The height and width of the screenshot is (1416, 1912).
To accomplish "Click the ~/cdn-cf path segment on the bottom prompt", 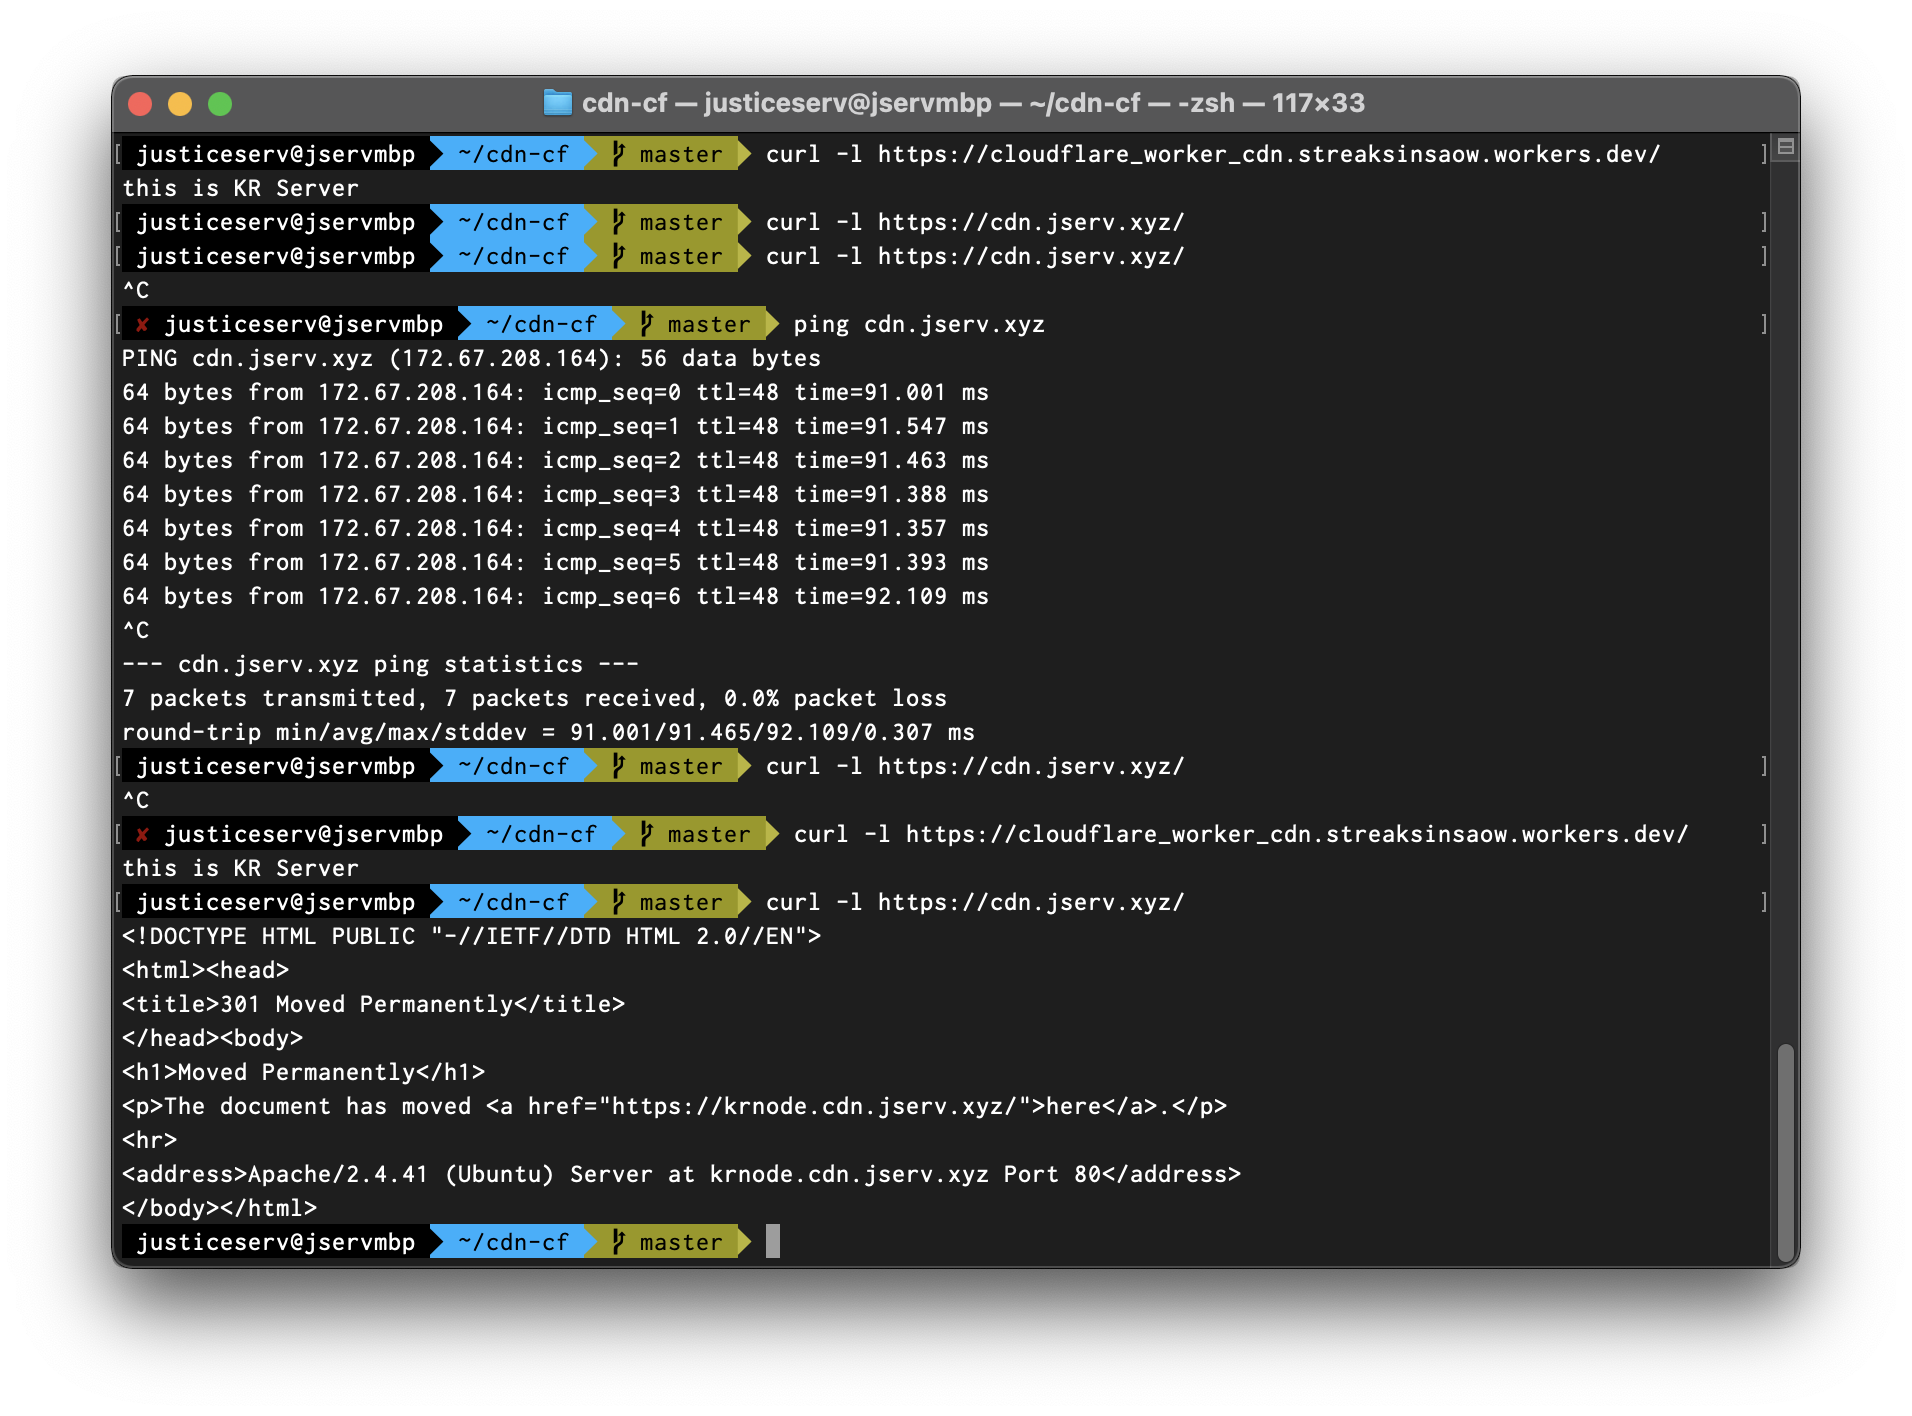I will (513, 1242).
